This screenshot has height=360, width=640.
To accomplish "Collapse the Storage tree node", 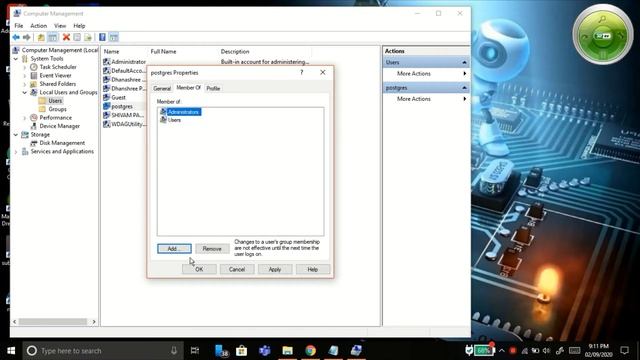I will tap(16, 135).
